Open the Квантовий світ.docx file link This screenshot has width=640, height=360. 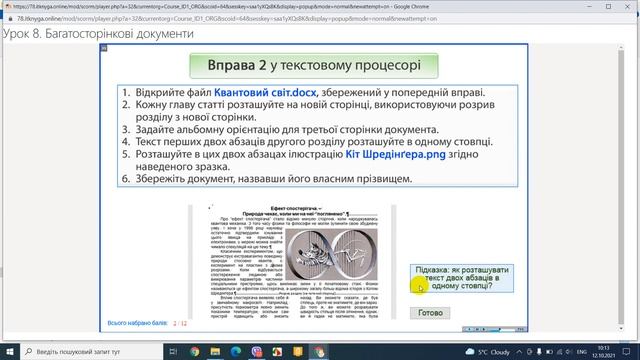coord(265,93)
